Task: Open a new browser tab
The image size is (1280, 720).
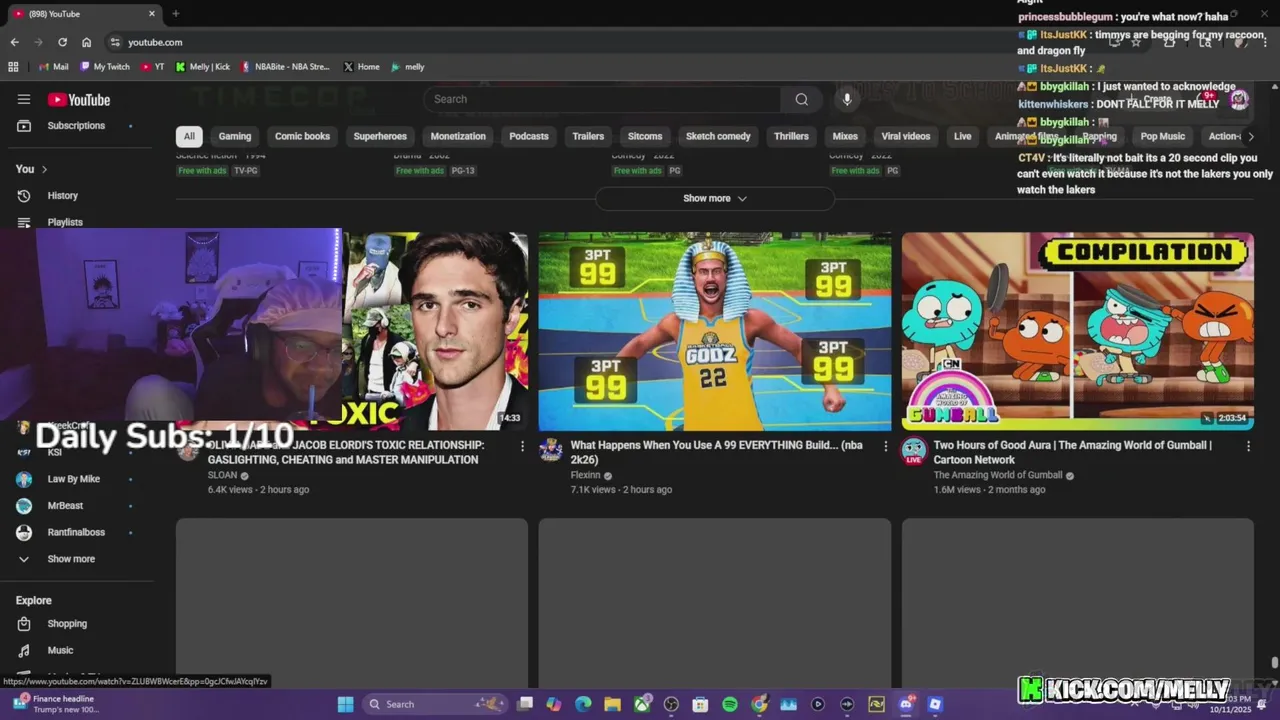Action: point(176,14)
